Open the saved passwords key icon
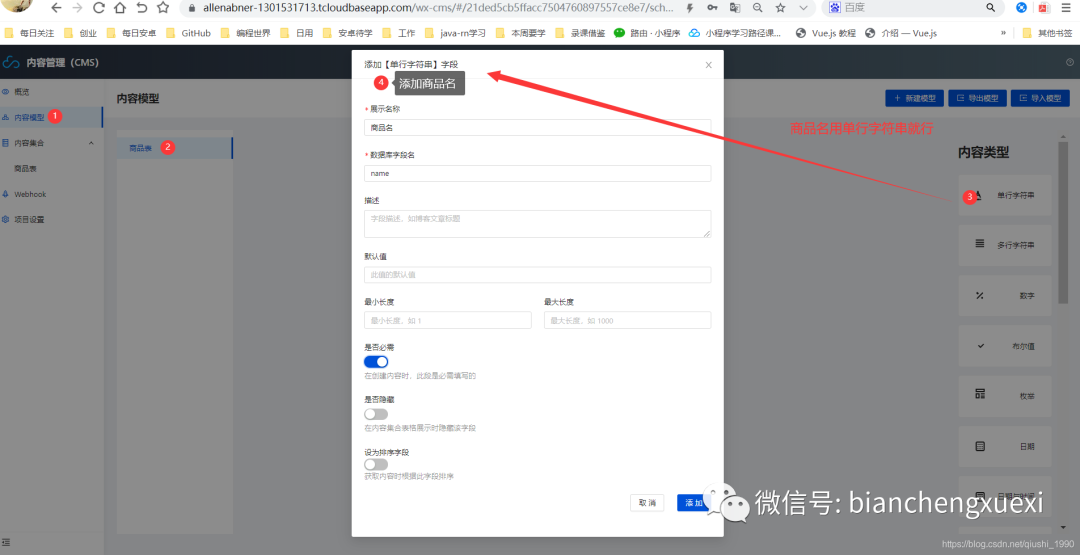 pos(712,8)
